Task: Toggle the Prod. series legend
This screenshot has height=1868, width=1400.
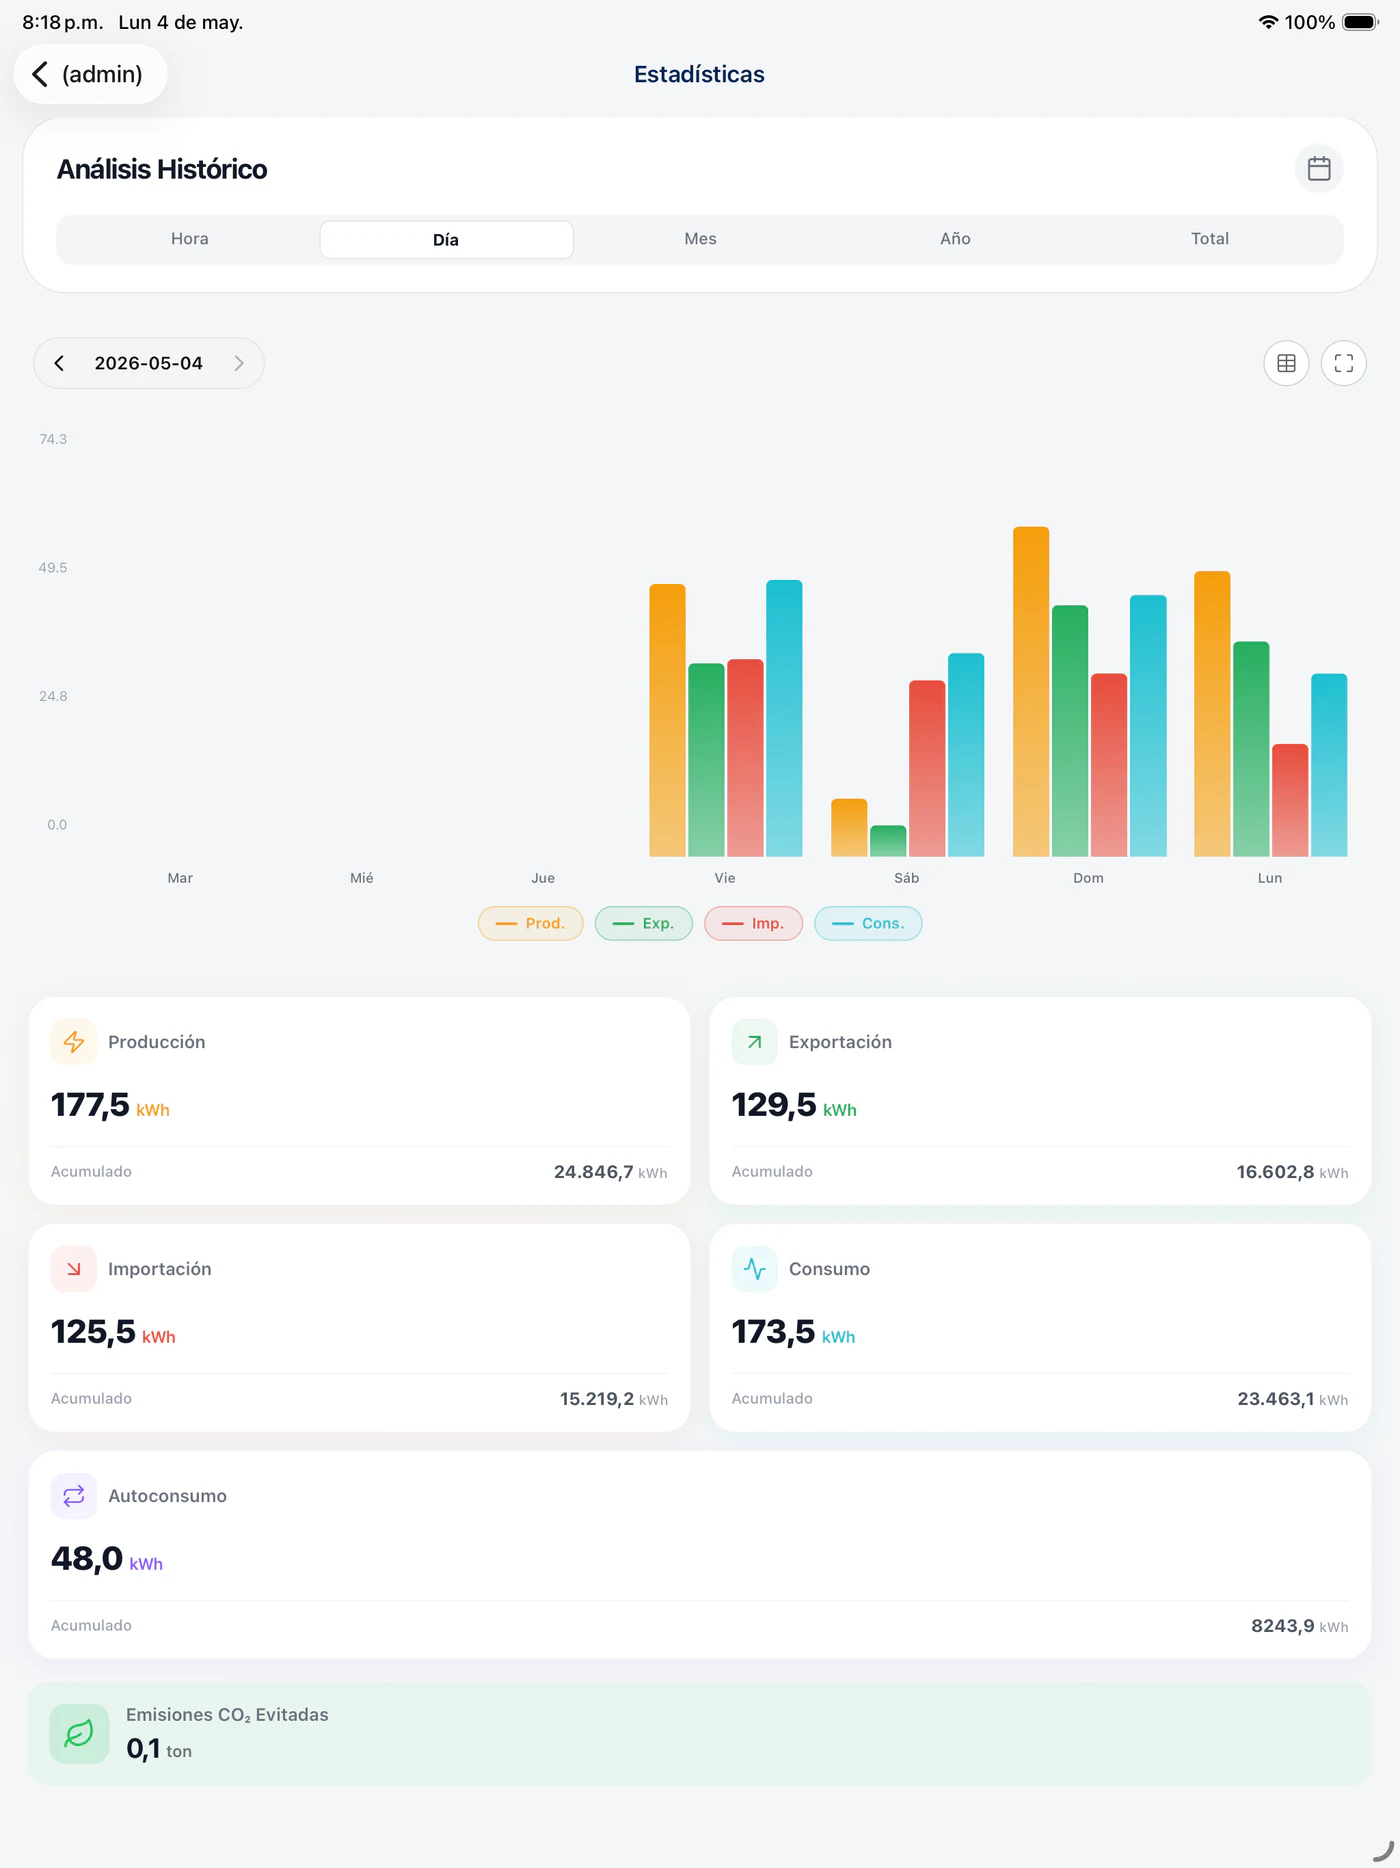Action: 531,923
